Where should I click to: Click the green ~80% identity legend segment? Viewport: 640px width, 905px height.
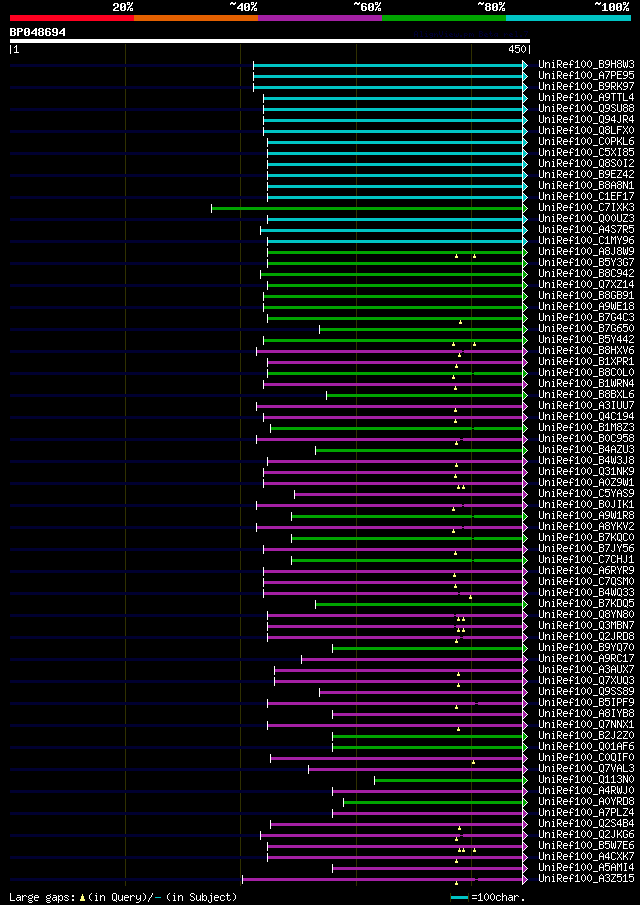pos(444,18)
